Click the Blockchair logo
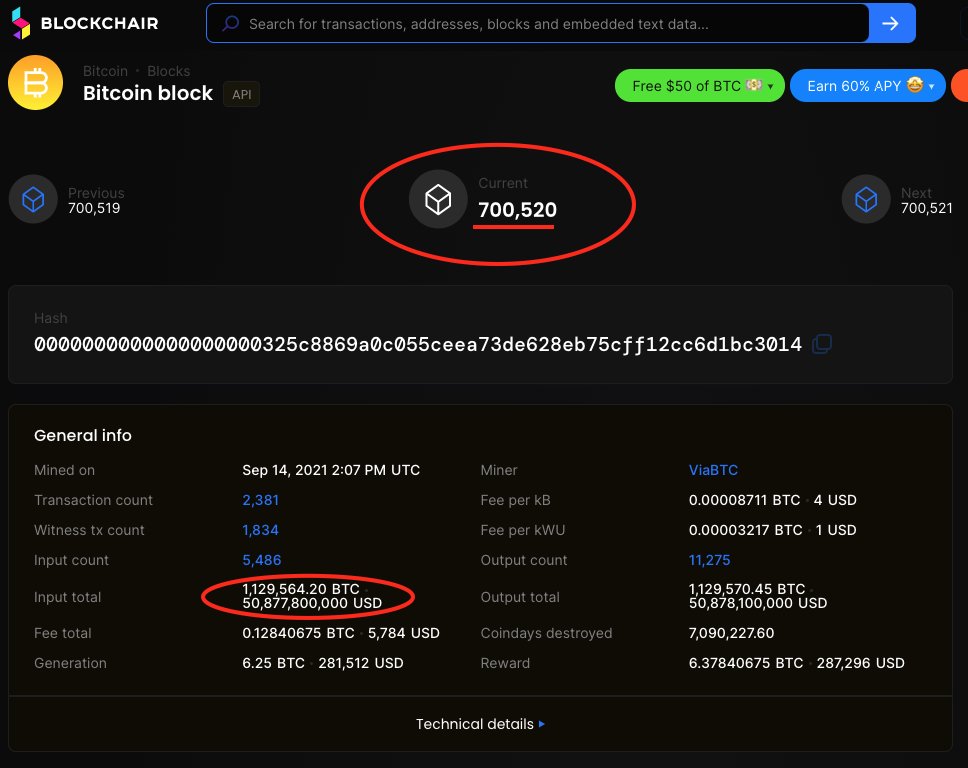This screenshot has height=768, width=968. pos(85,23)
